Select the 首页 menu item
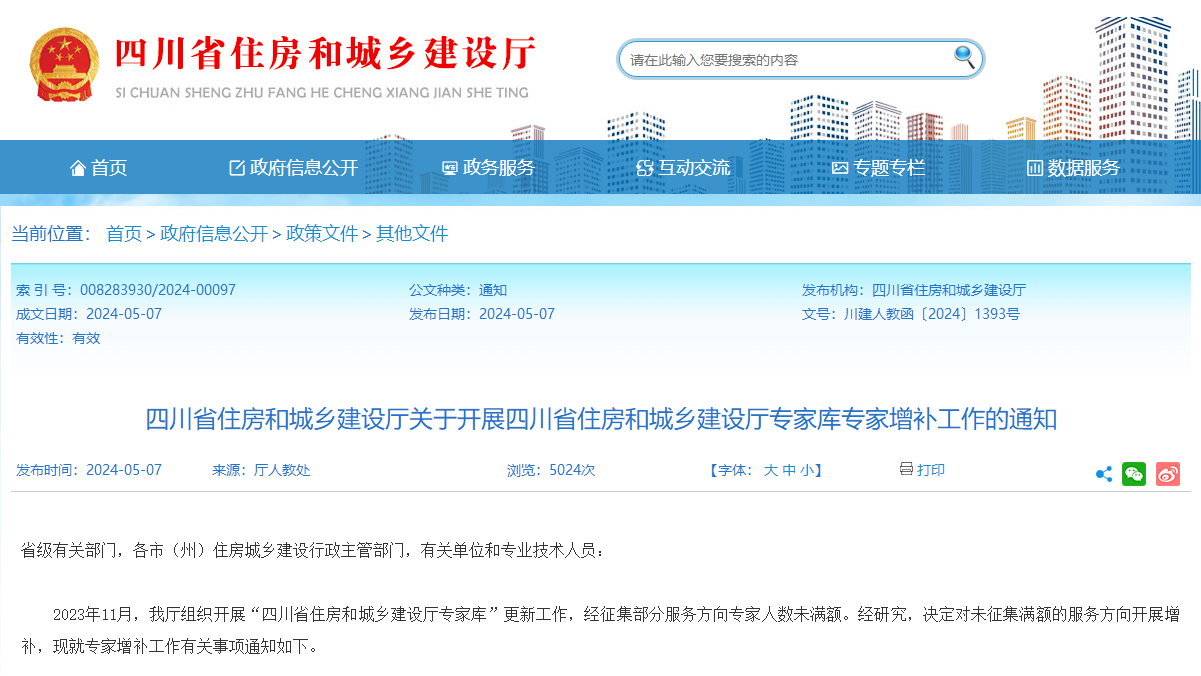1201x676 pixels. click(110, 167)
